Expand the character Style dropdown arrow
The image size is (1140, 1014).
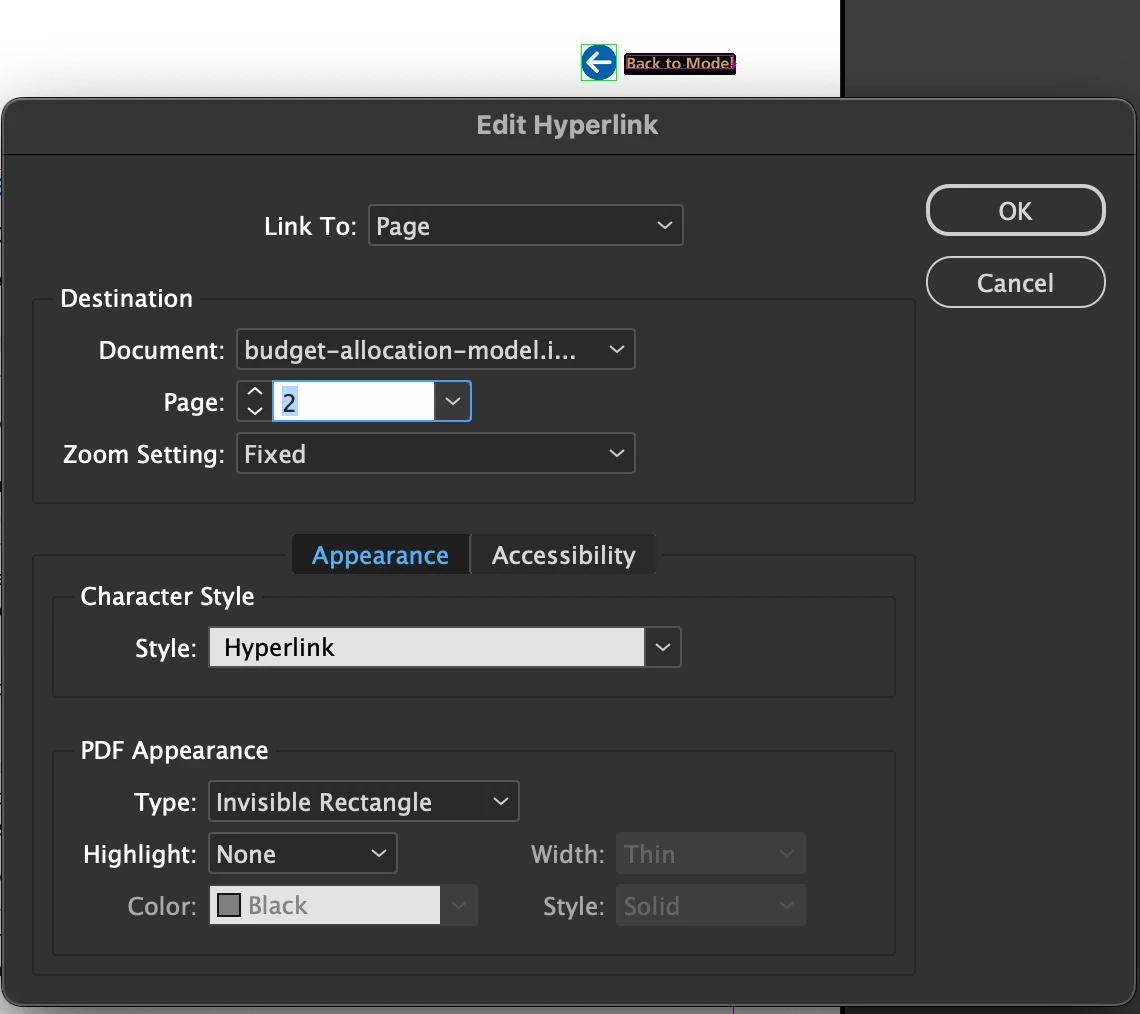click(x=662, y=647)
